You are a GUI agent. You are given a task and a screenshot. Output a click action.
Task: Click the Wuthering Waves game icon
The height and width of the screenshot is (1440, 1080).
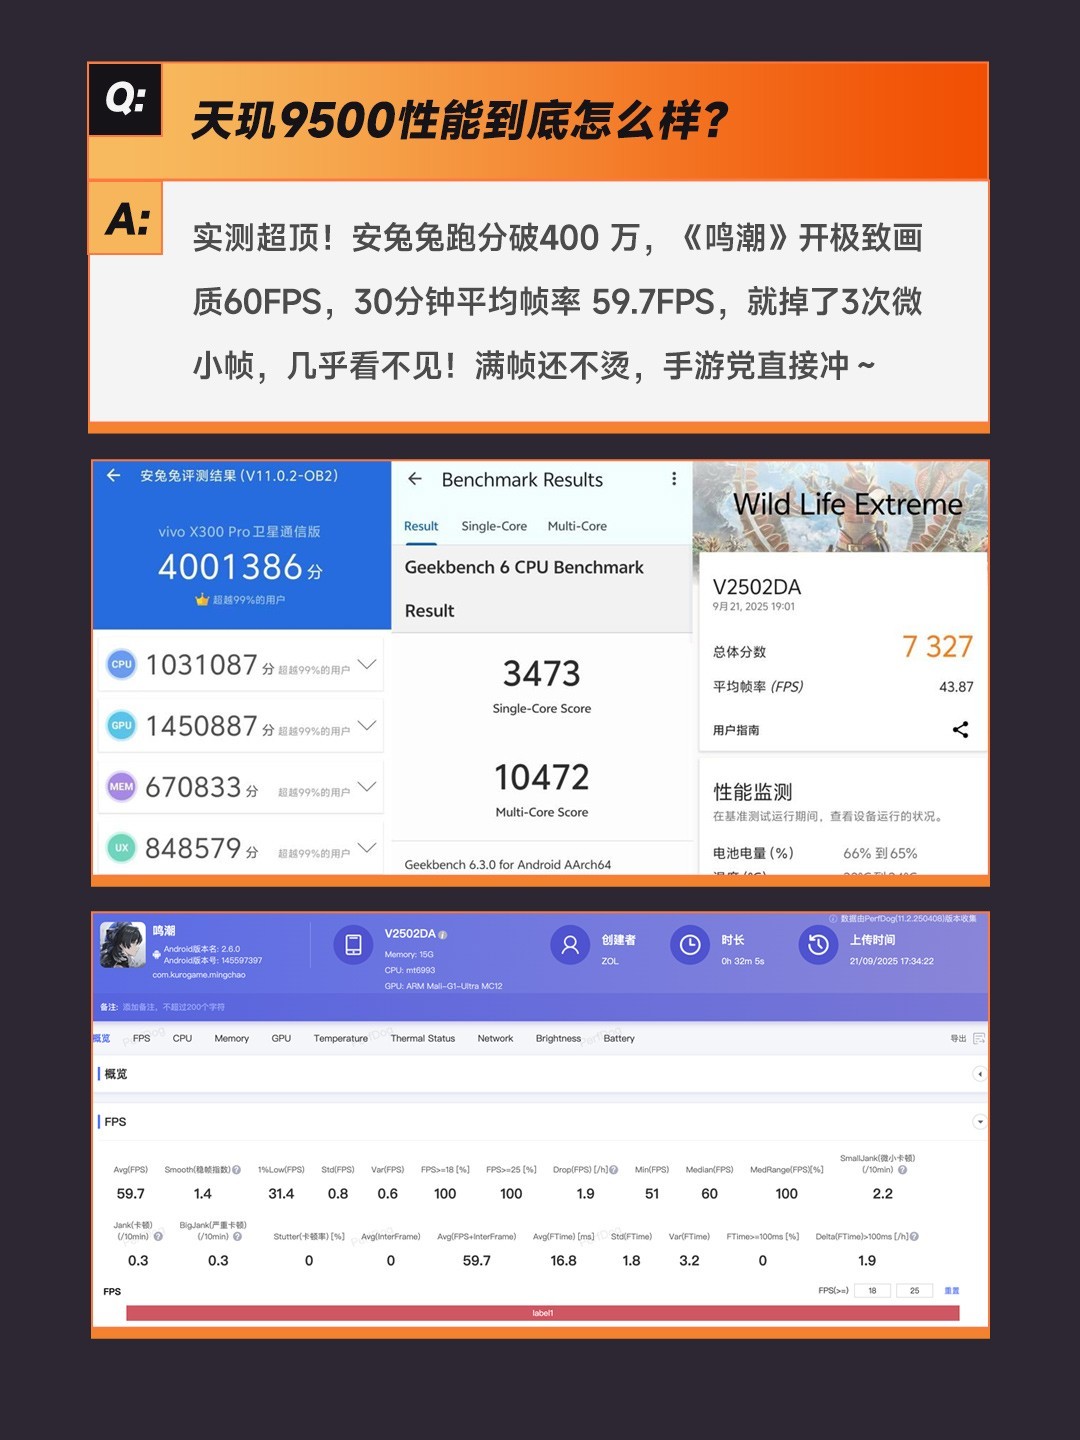[123, 944]
